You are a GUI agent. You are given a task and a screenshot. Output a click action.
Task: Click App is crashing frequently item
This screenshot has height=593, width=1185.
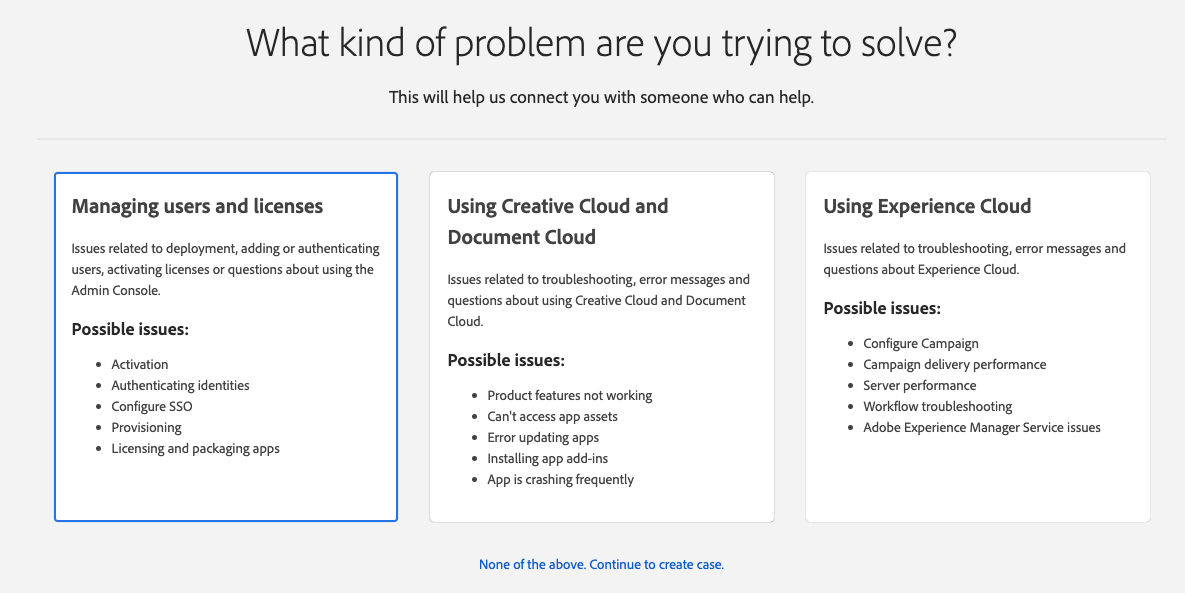tap(560, 480)
